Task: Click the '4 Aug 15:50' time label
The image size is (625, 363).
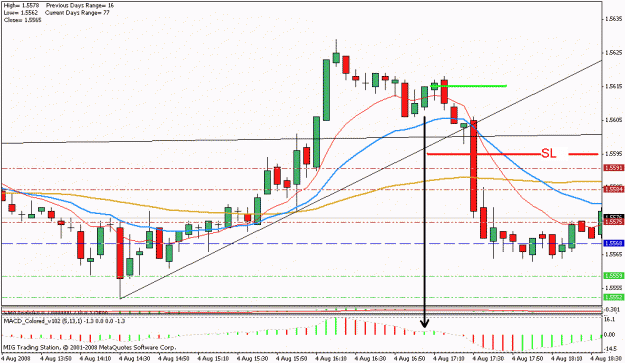Action: [x=291, y=359]
